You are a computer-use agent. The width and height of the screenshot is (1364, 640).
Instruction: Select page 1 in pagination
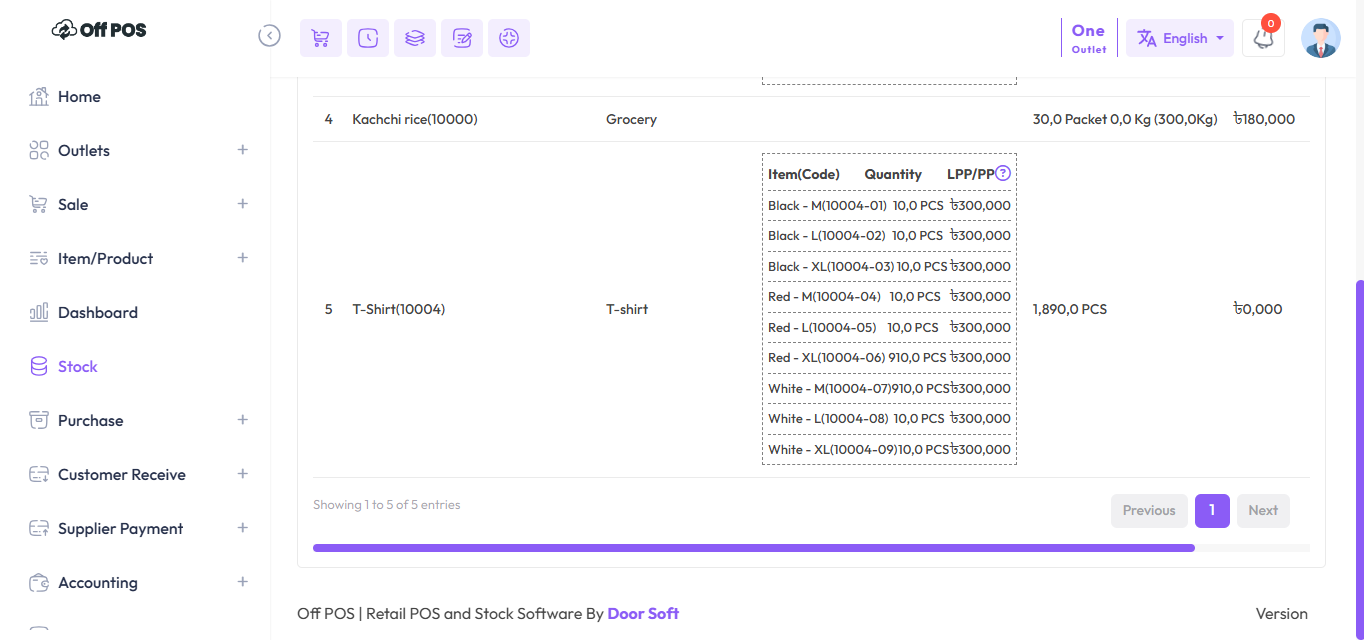pyautogui.click(x=1211, y=511)
